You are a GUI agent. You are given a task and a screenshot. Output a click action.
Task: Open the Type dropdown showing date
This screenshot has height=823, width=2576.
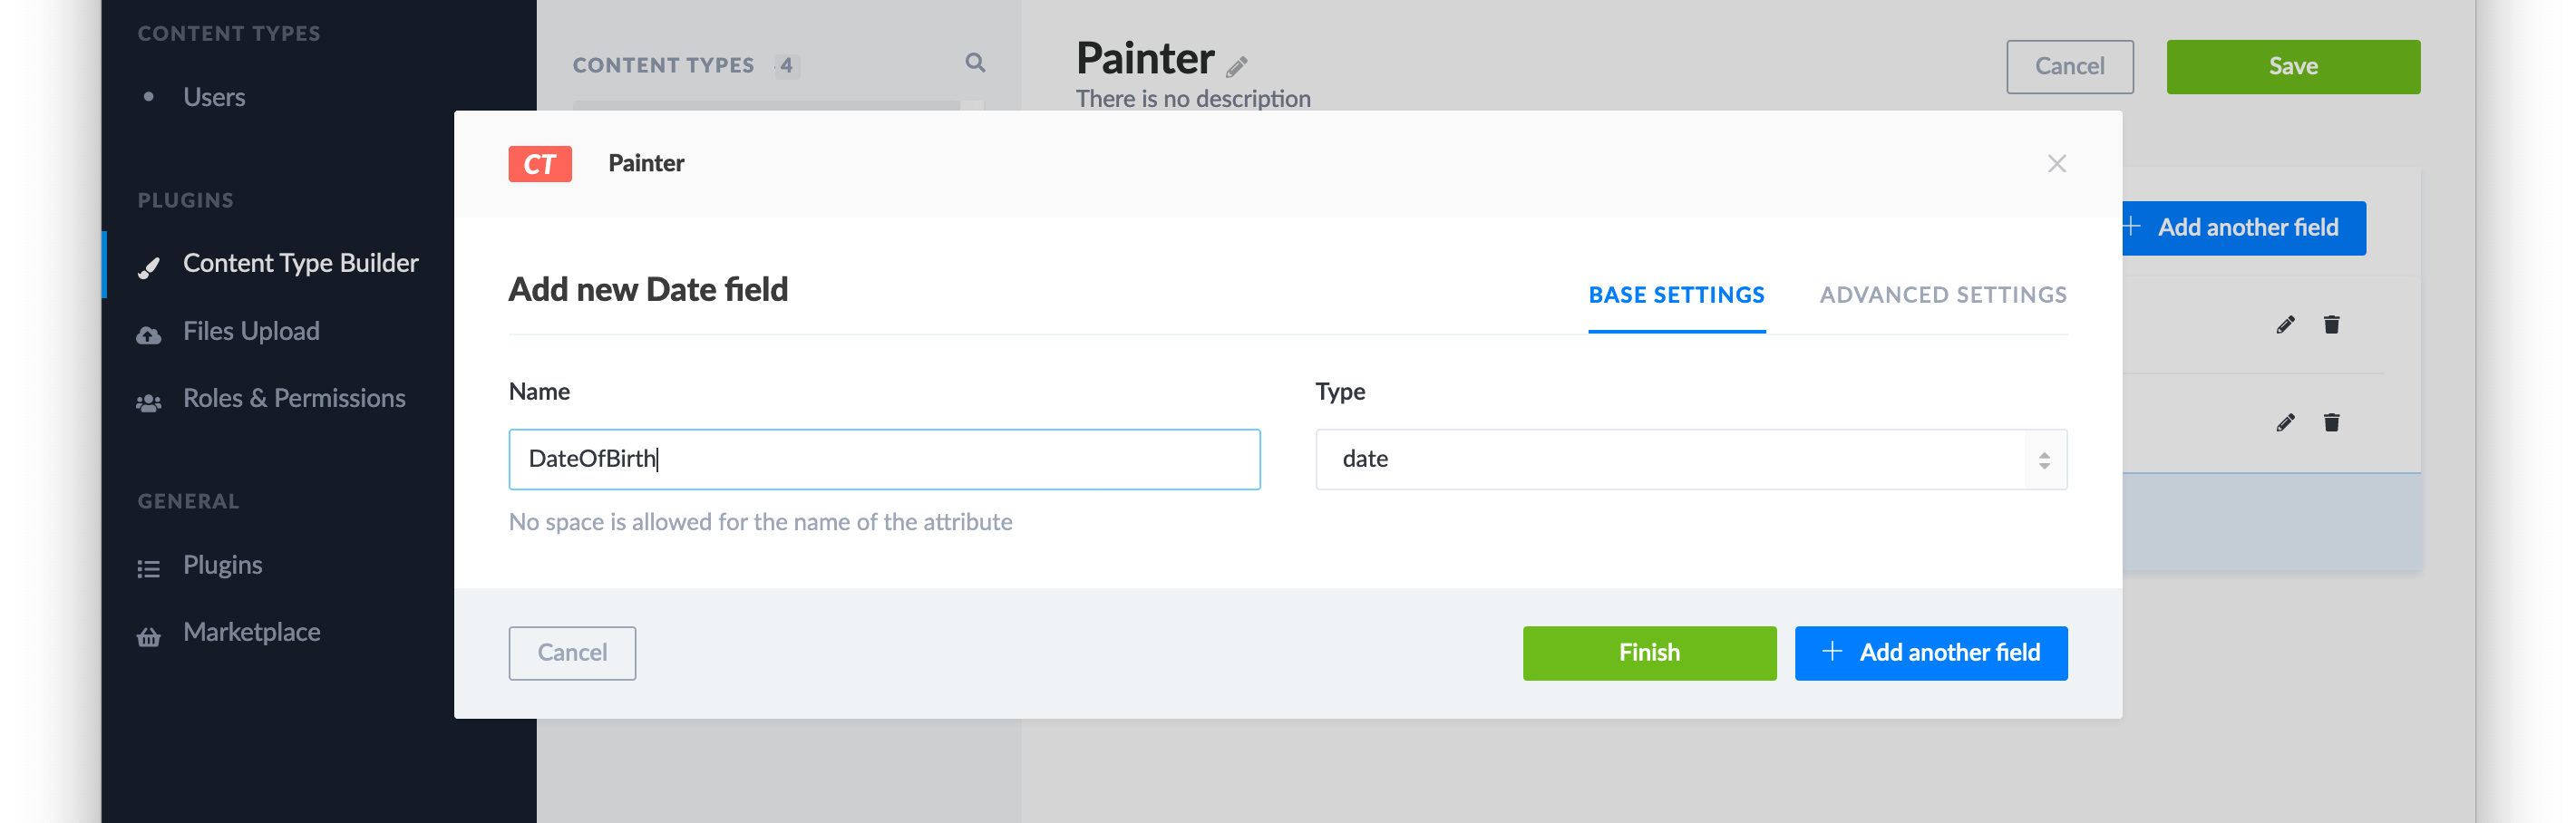[1690, 460]
